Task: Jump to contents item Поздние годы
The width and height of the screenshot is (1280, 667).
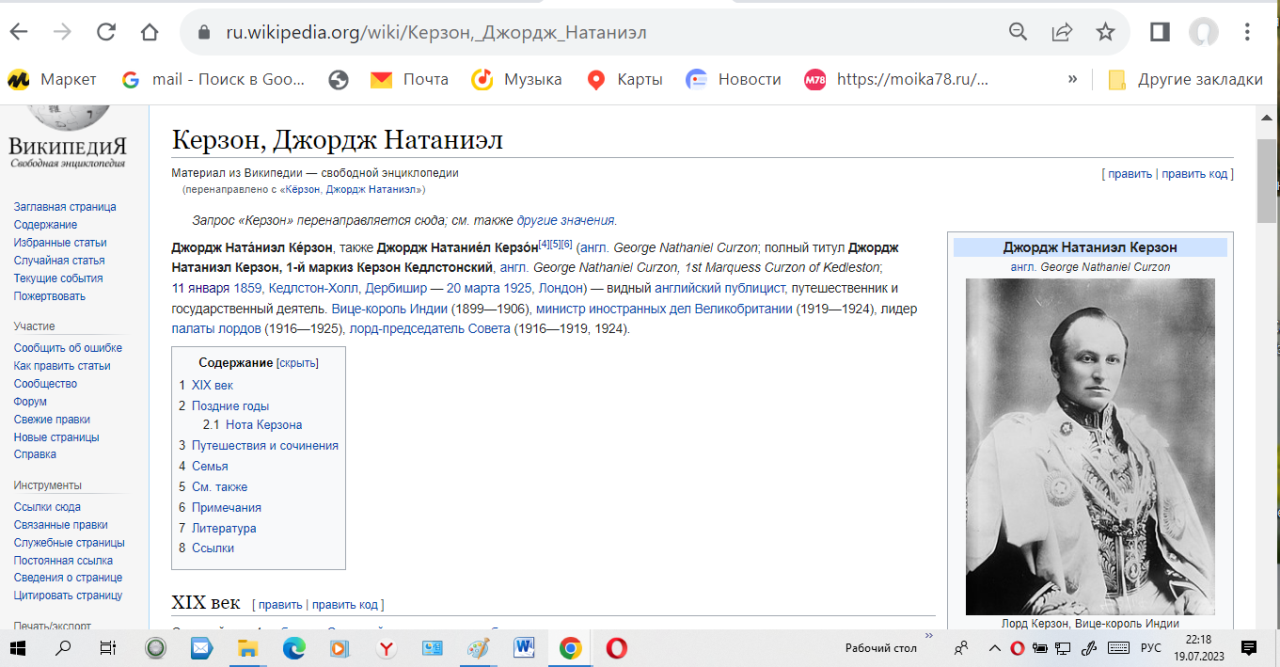Action: click(x=230, y=406)
